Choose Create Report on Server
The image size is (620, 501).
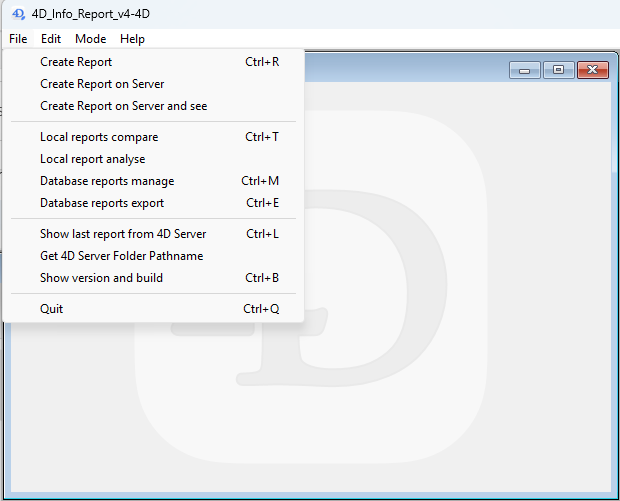coord(102,84)
